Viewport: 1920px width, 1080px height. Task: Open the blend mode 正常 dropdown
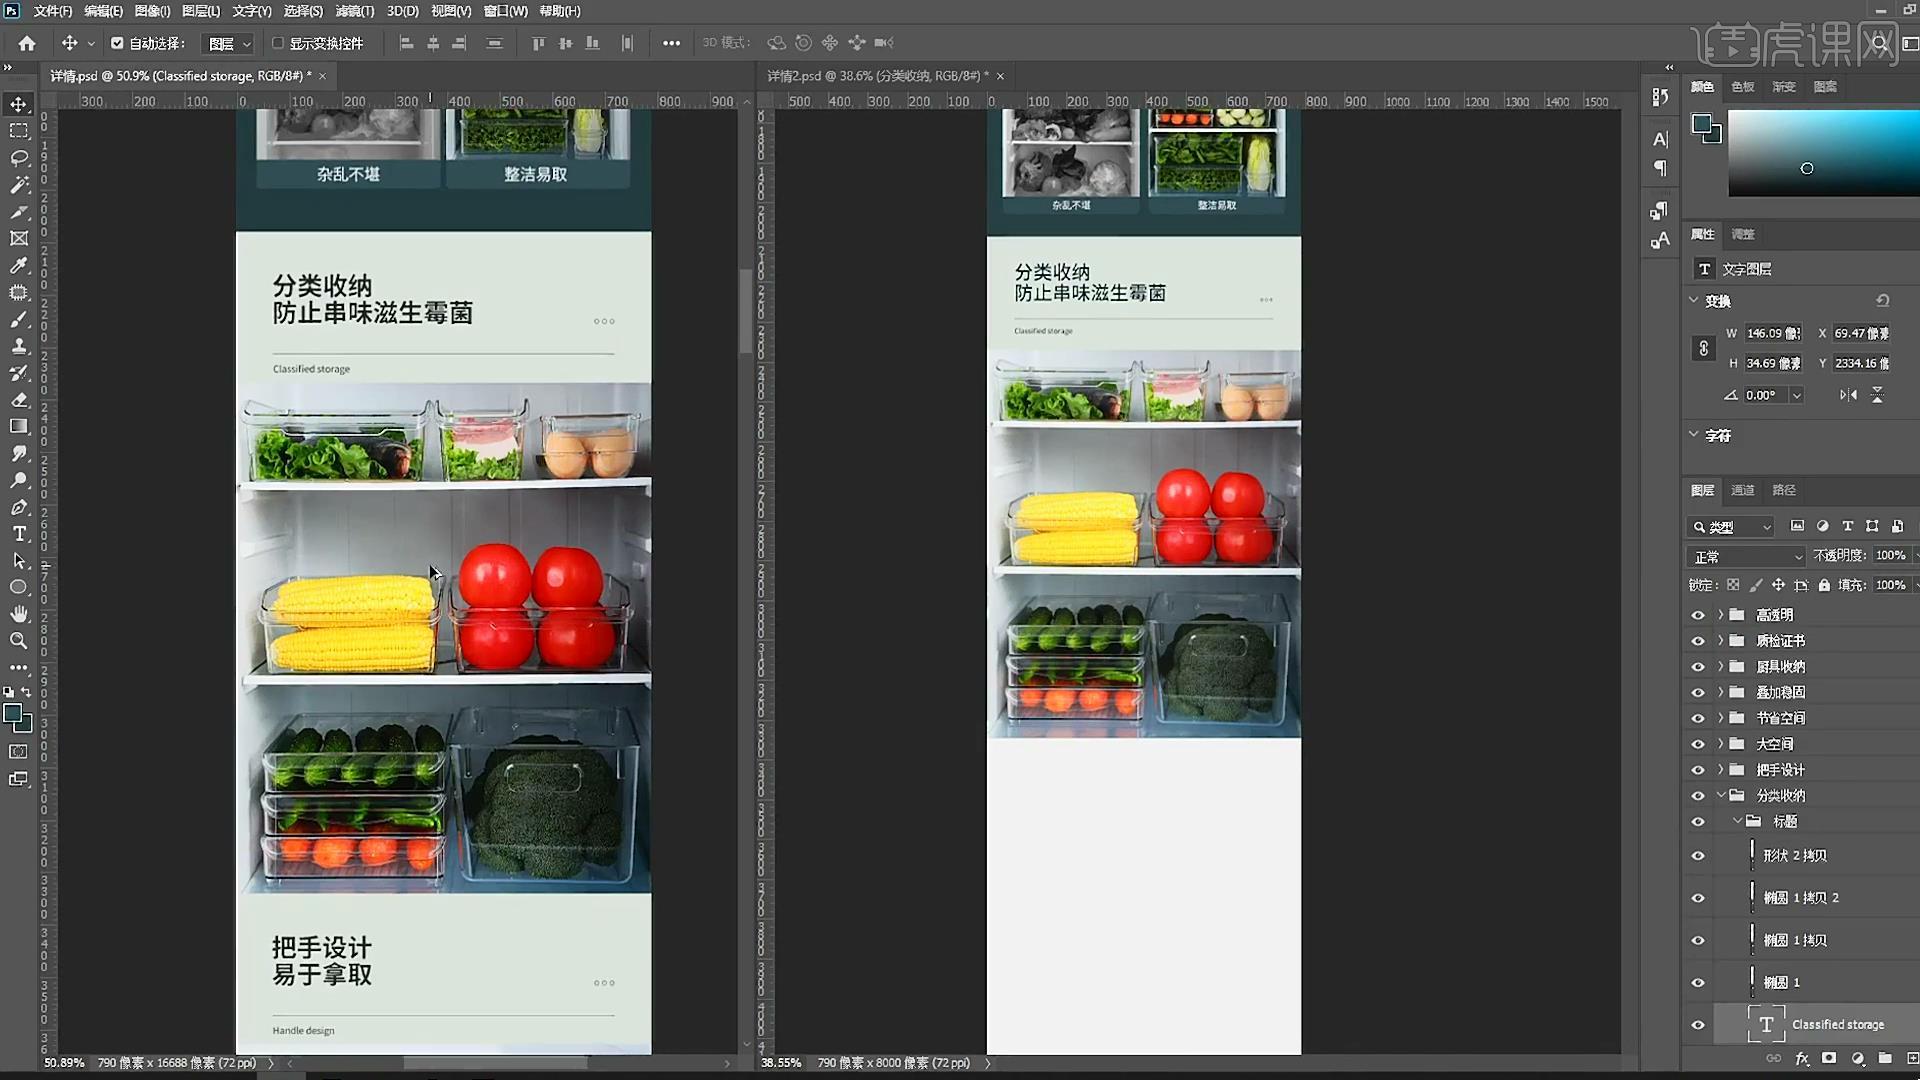(x=1747, y=557)
